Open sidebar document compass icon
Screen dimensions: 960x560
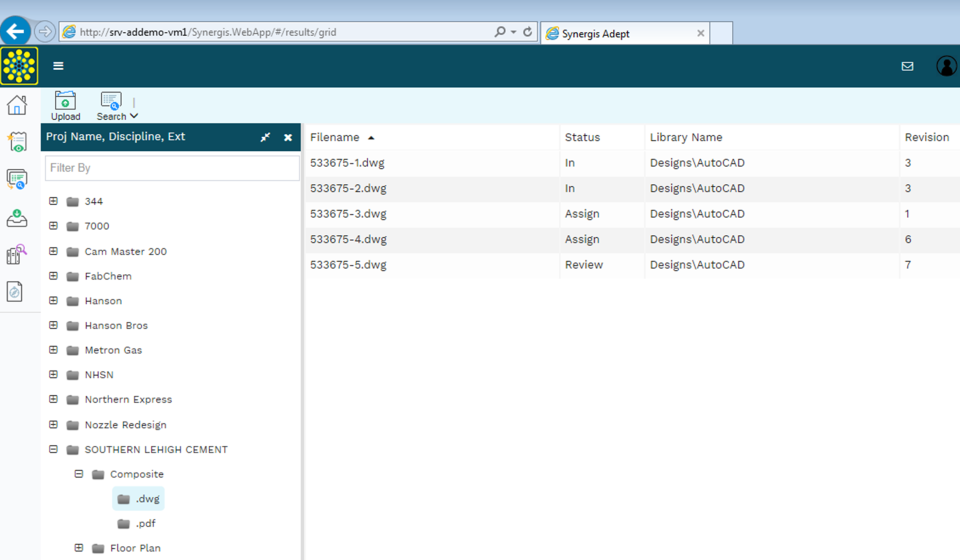point(15,291)
